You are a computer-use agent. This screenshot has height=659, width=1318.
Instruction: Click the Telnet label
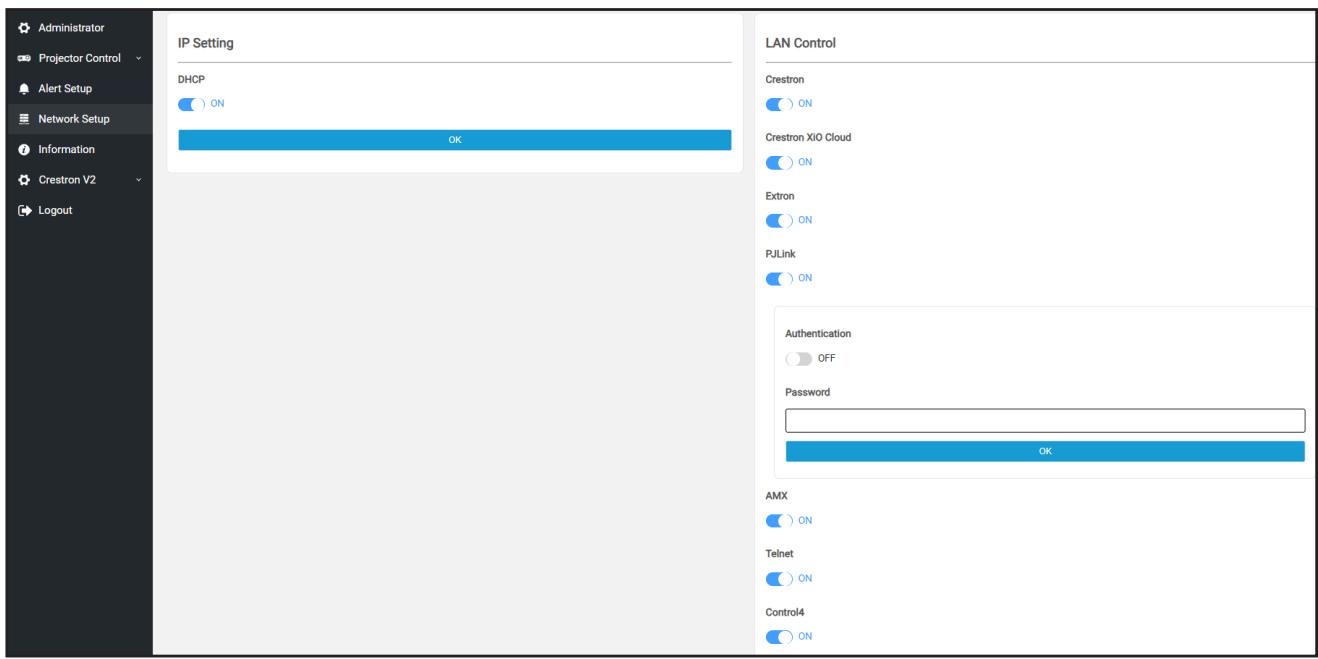(x=778, y=554)
